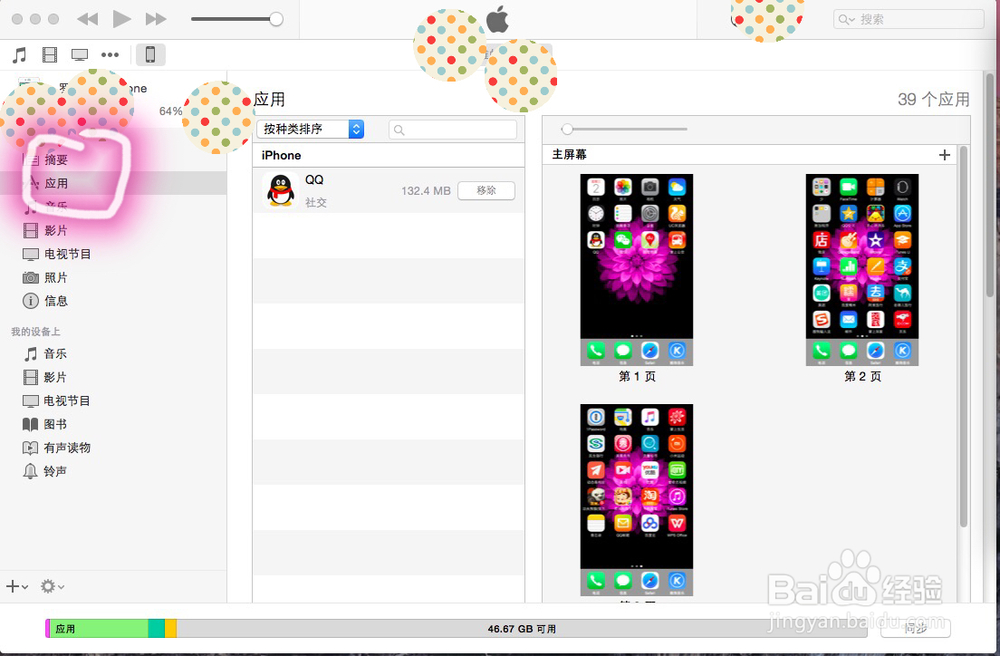This screenshot has height=656, width=1000.
Task: Click 移除 to remove the QQ app
Action: [x=486, y=190]
